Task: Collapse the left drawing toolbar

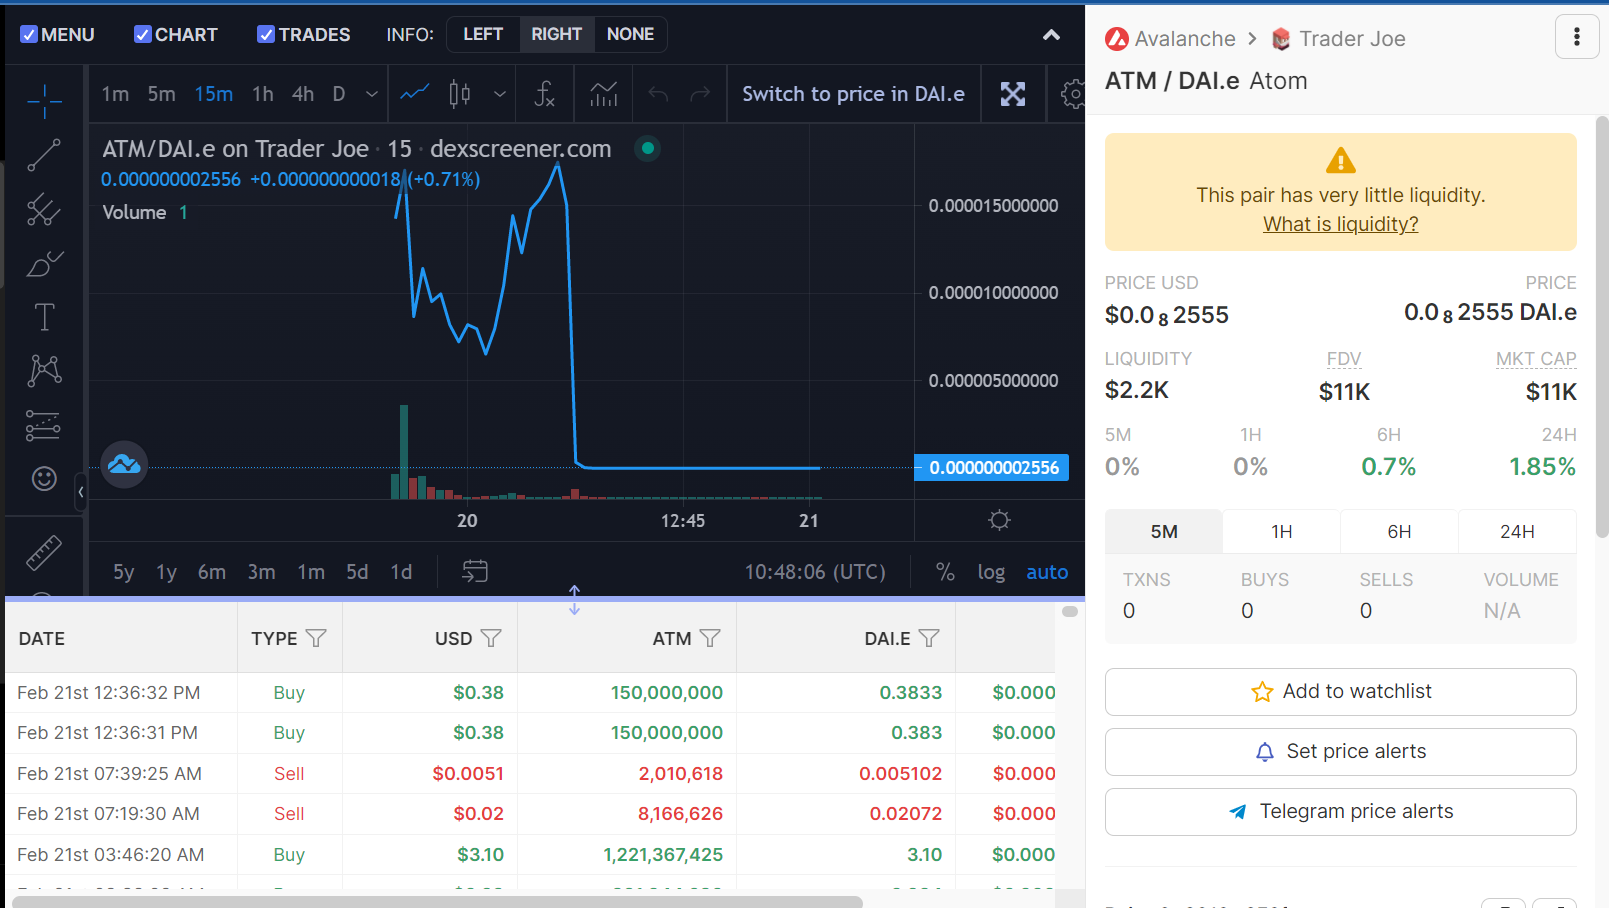Action: click(x=81, y=491)
